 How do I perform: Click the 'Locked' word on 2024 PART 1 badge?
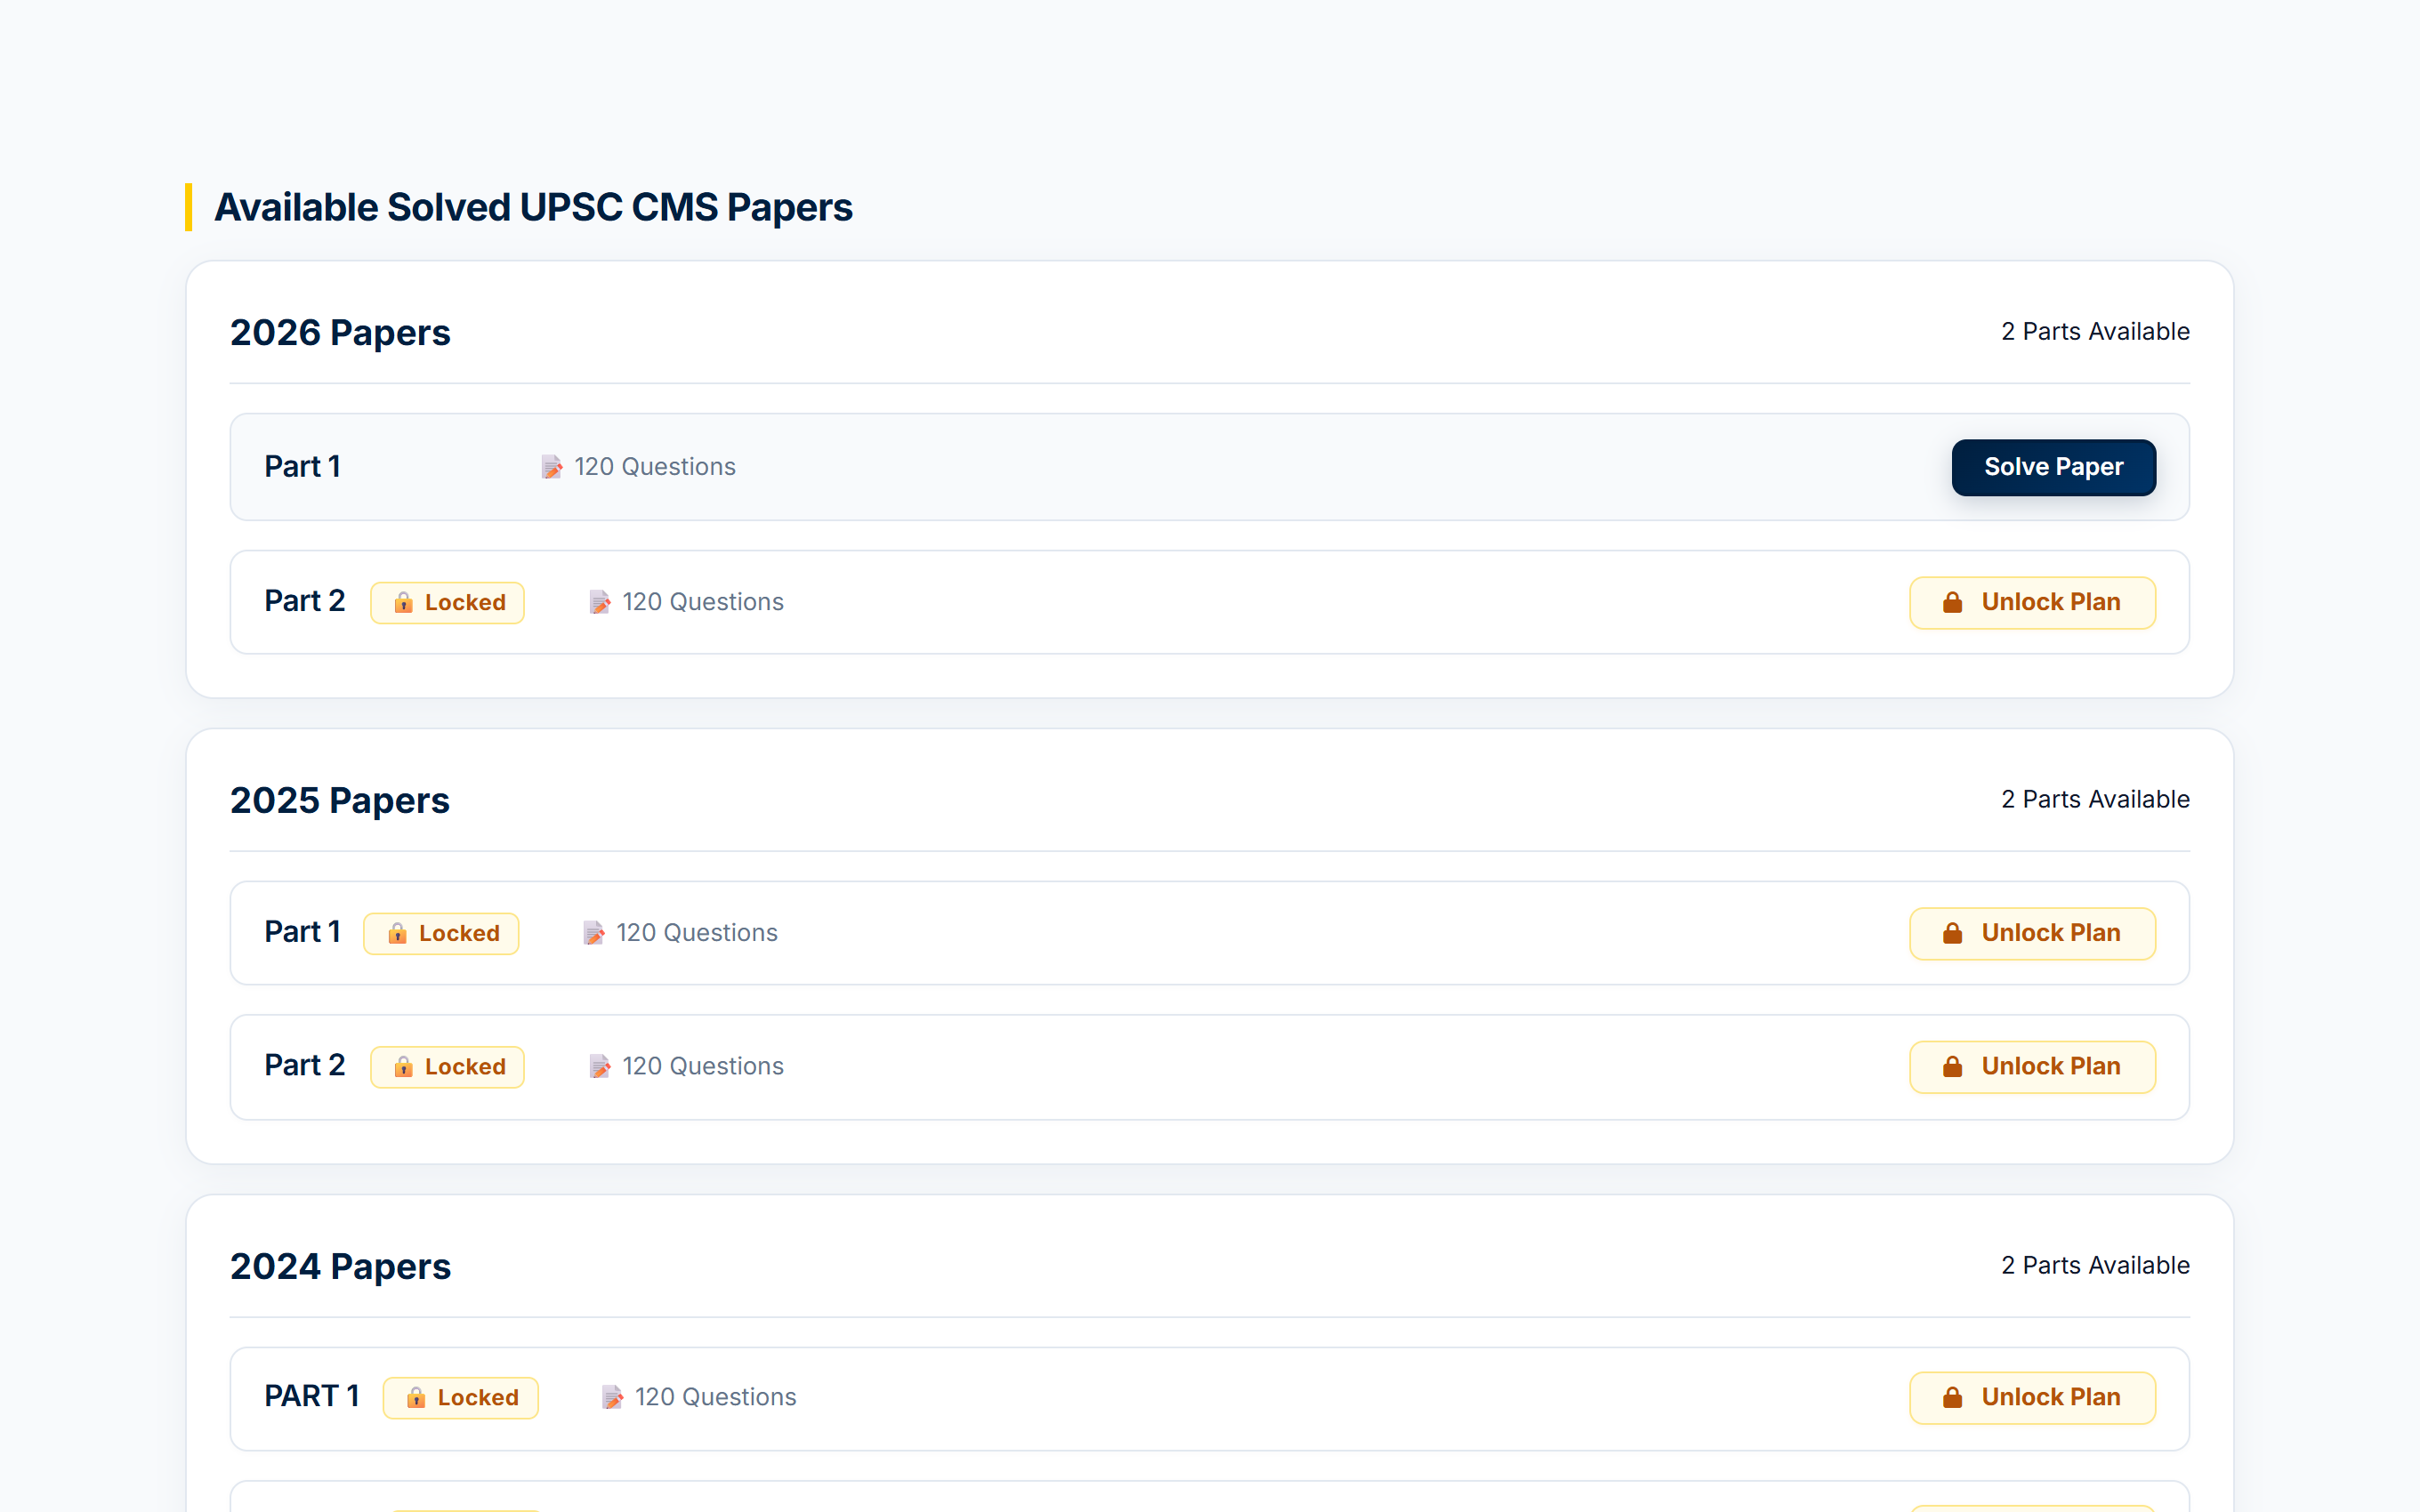coord(478,1399)
